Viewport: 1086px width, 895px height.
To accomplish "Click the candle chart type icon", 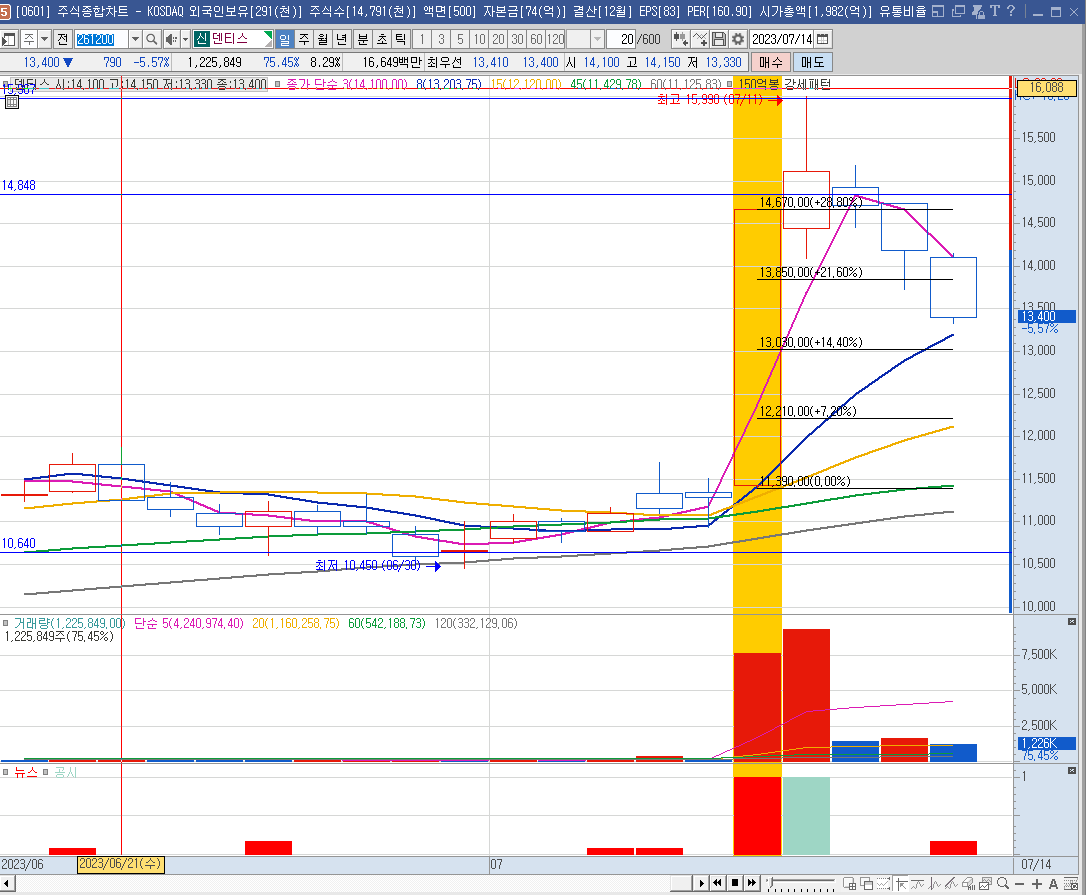I will pos(681,39).
